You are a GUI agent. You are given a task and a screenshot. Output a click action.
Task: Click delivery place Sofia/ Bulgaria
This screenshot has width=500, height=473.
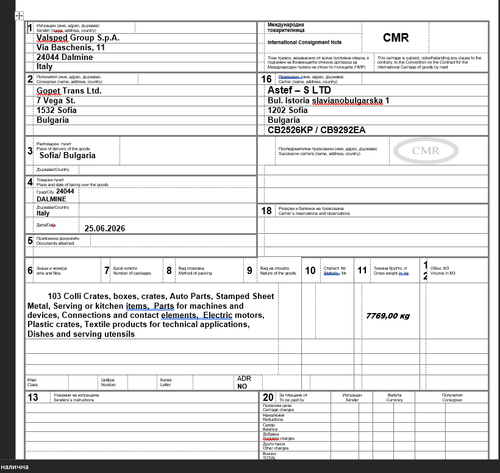coord(67,155)
